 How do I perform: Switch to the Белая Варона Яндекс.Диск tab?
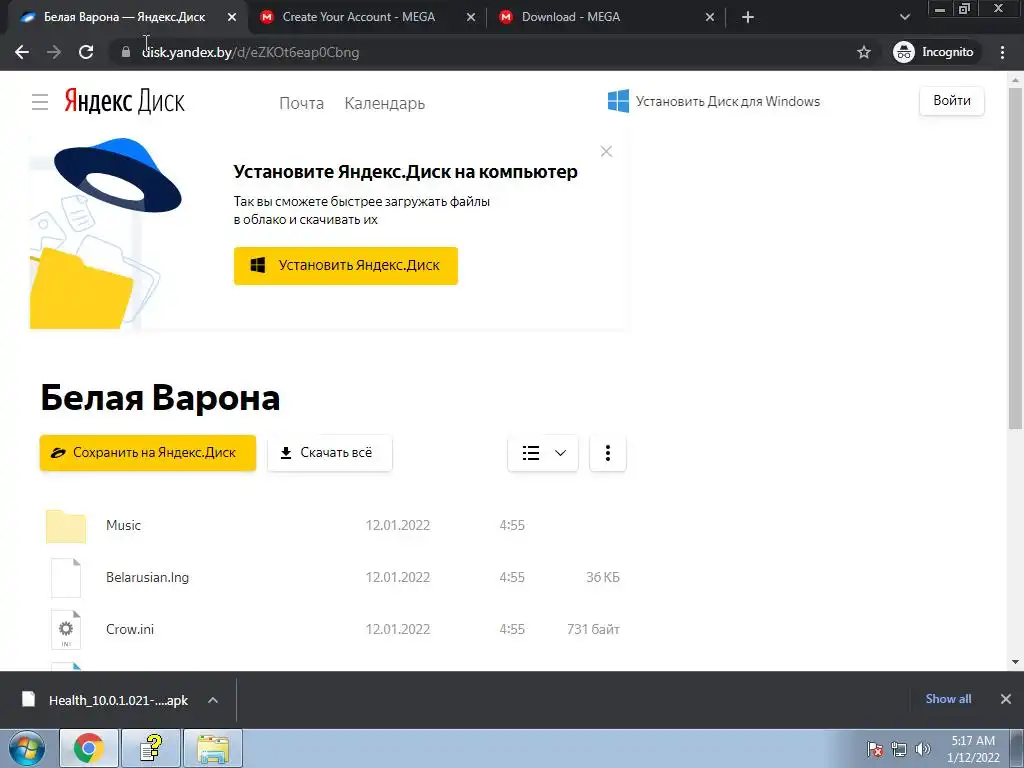pos(124,17)
